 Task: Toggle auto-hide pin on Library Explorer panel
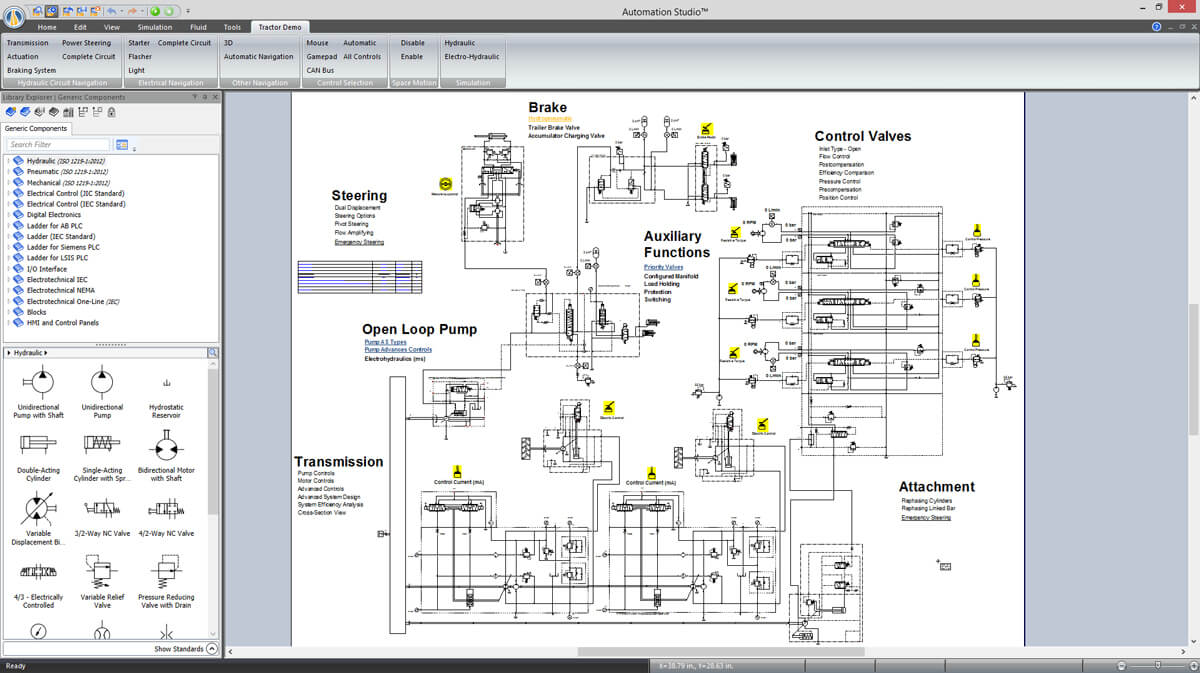[204, 97]
